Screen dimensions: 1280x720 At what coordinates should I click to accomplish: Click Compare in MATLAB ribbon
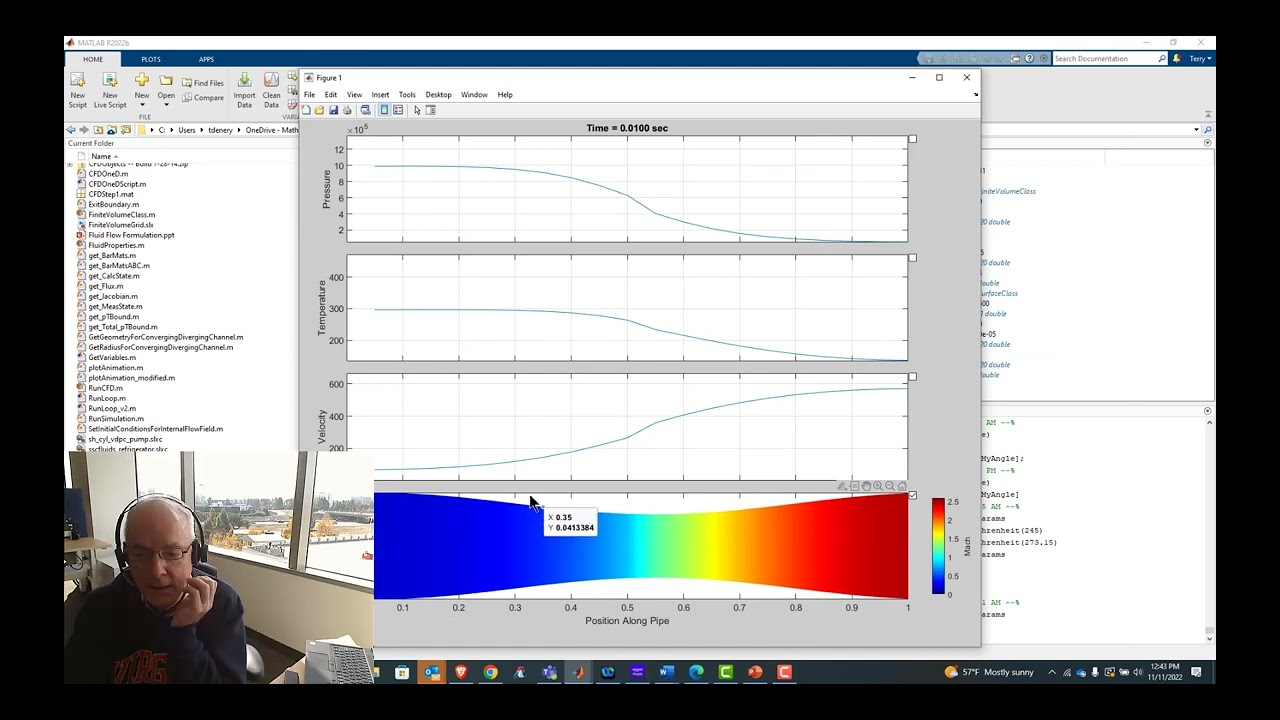point(202,98)
